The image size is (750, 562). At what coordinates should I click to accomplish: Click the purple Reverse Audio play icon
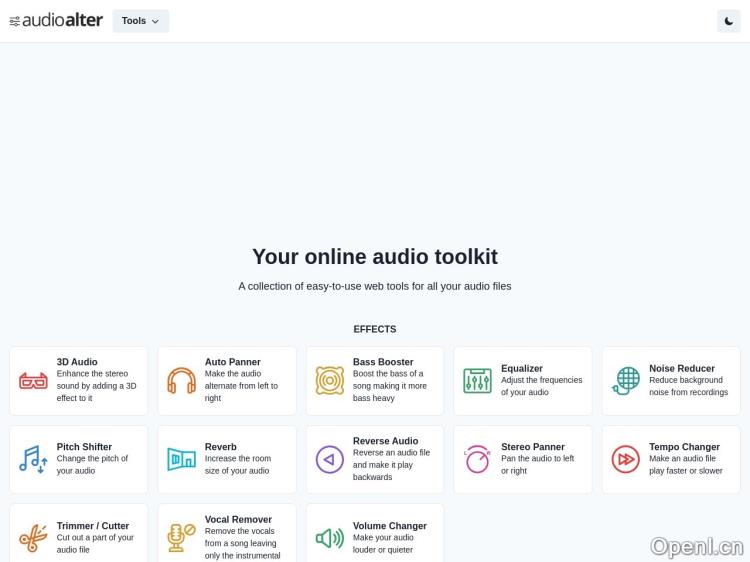(x=330, y=459)
